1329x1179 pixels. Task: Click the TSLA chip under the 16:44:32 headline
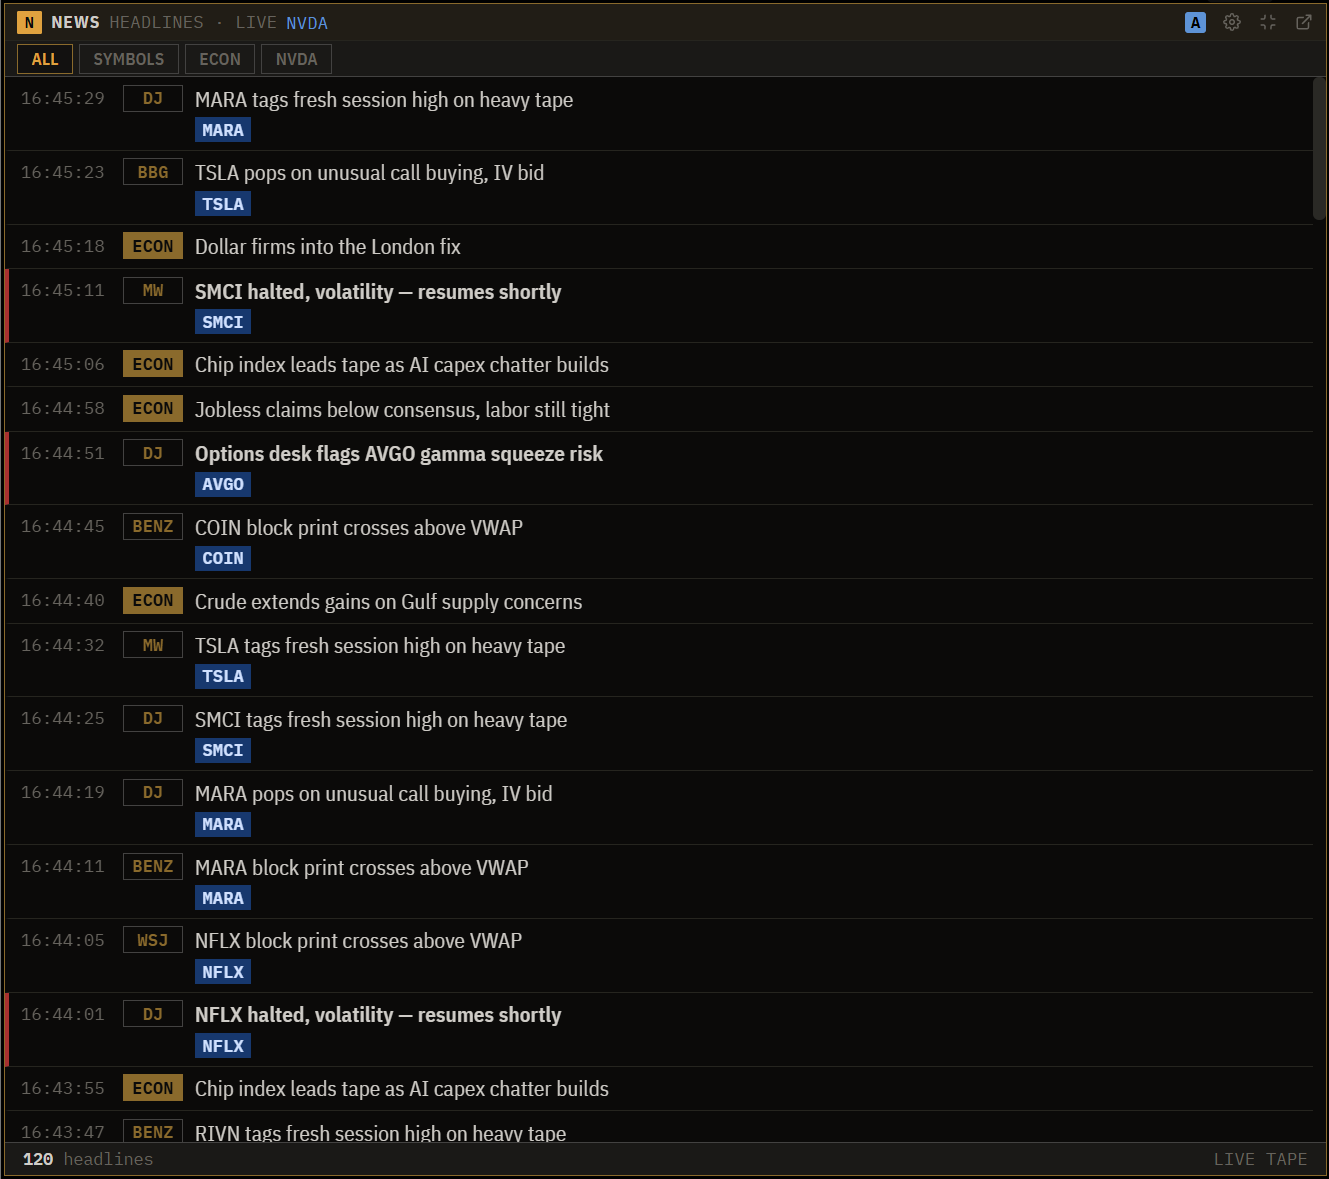click(223, 676)
